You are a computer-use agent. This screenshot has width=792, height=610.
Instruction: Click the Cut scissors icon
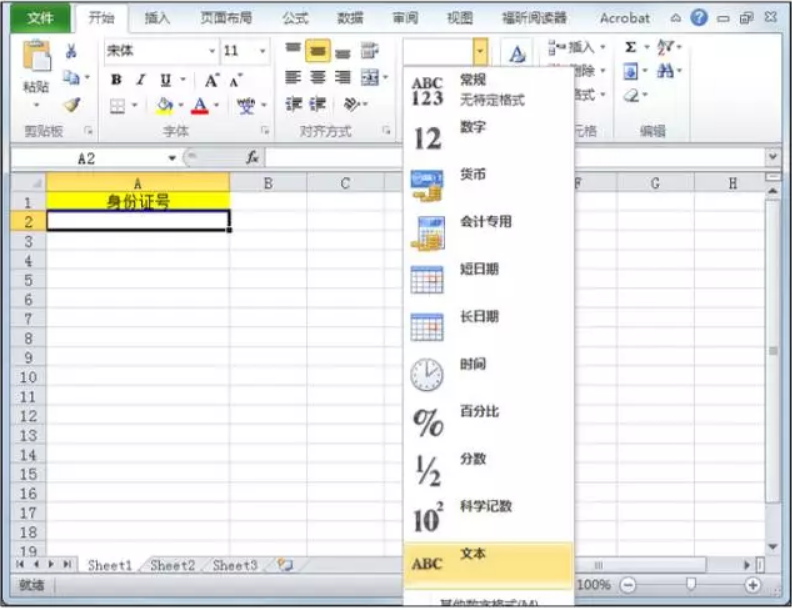click(x=71, y=50)
